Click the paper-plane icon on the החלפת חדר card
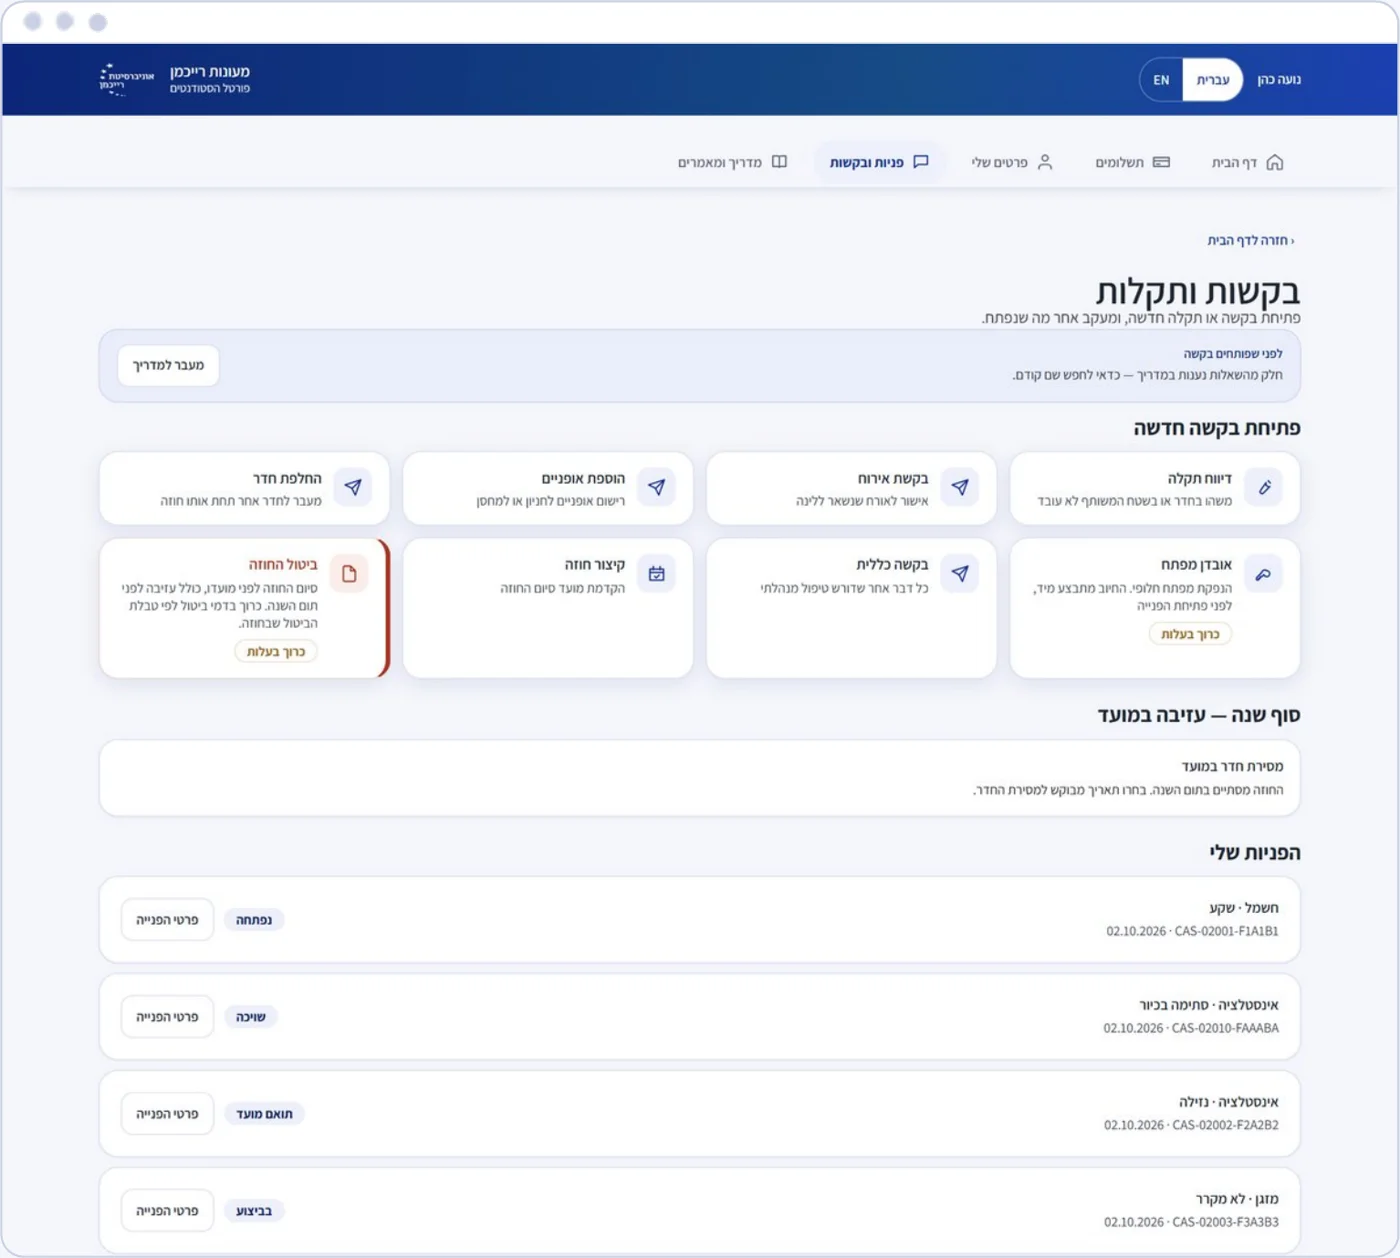This screenshot has width=1400, height=1258. pyautogui.click(x=353, y=487)
